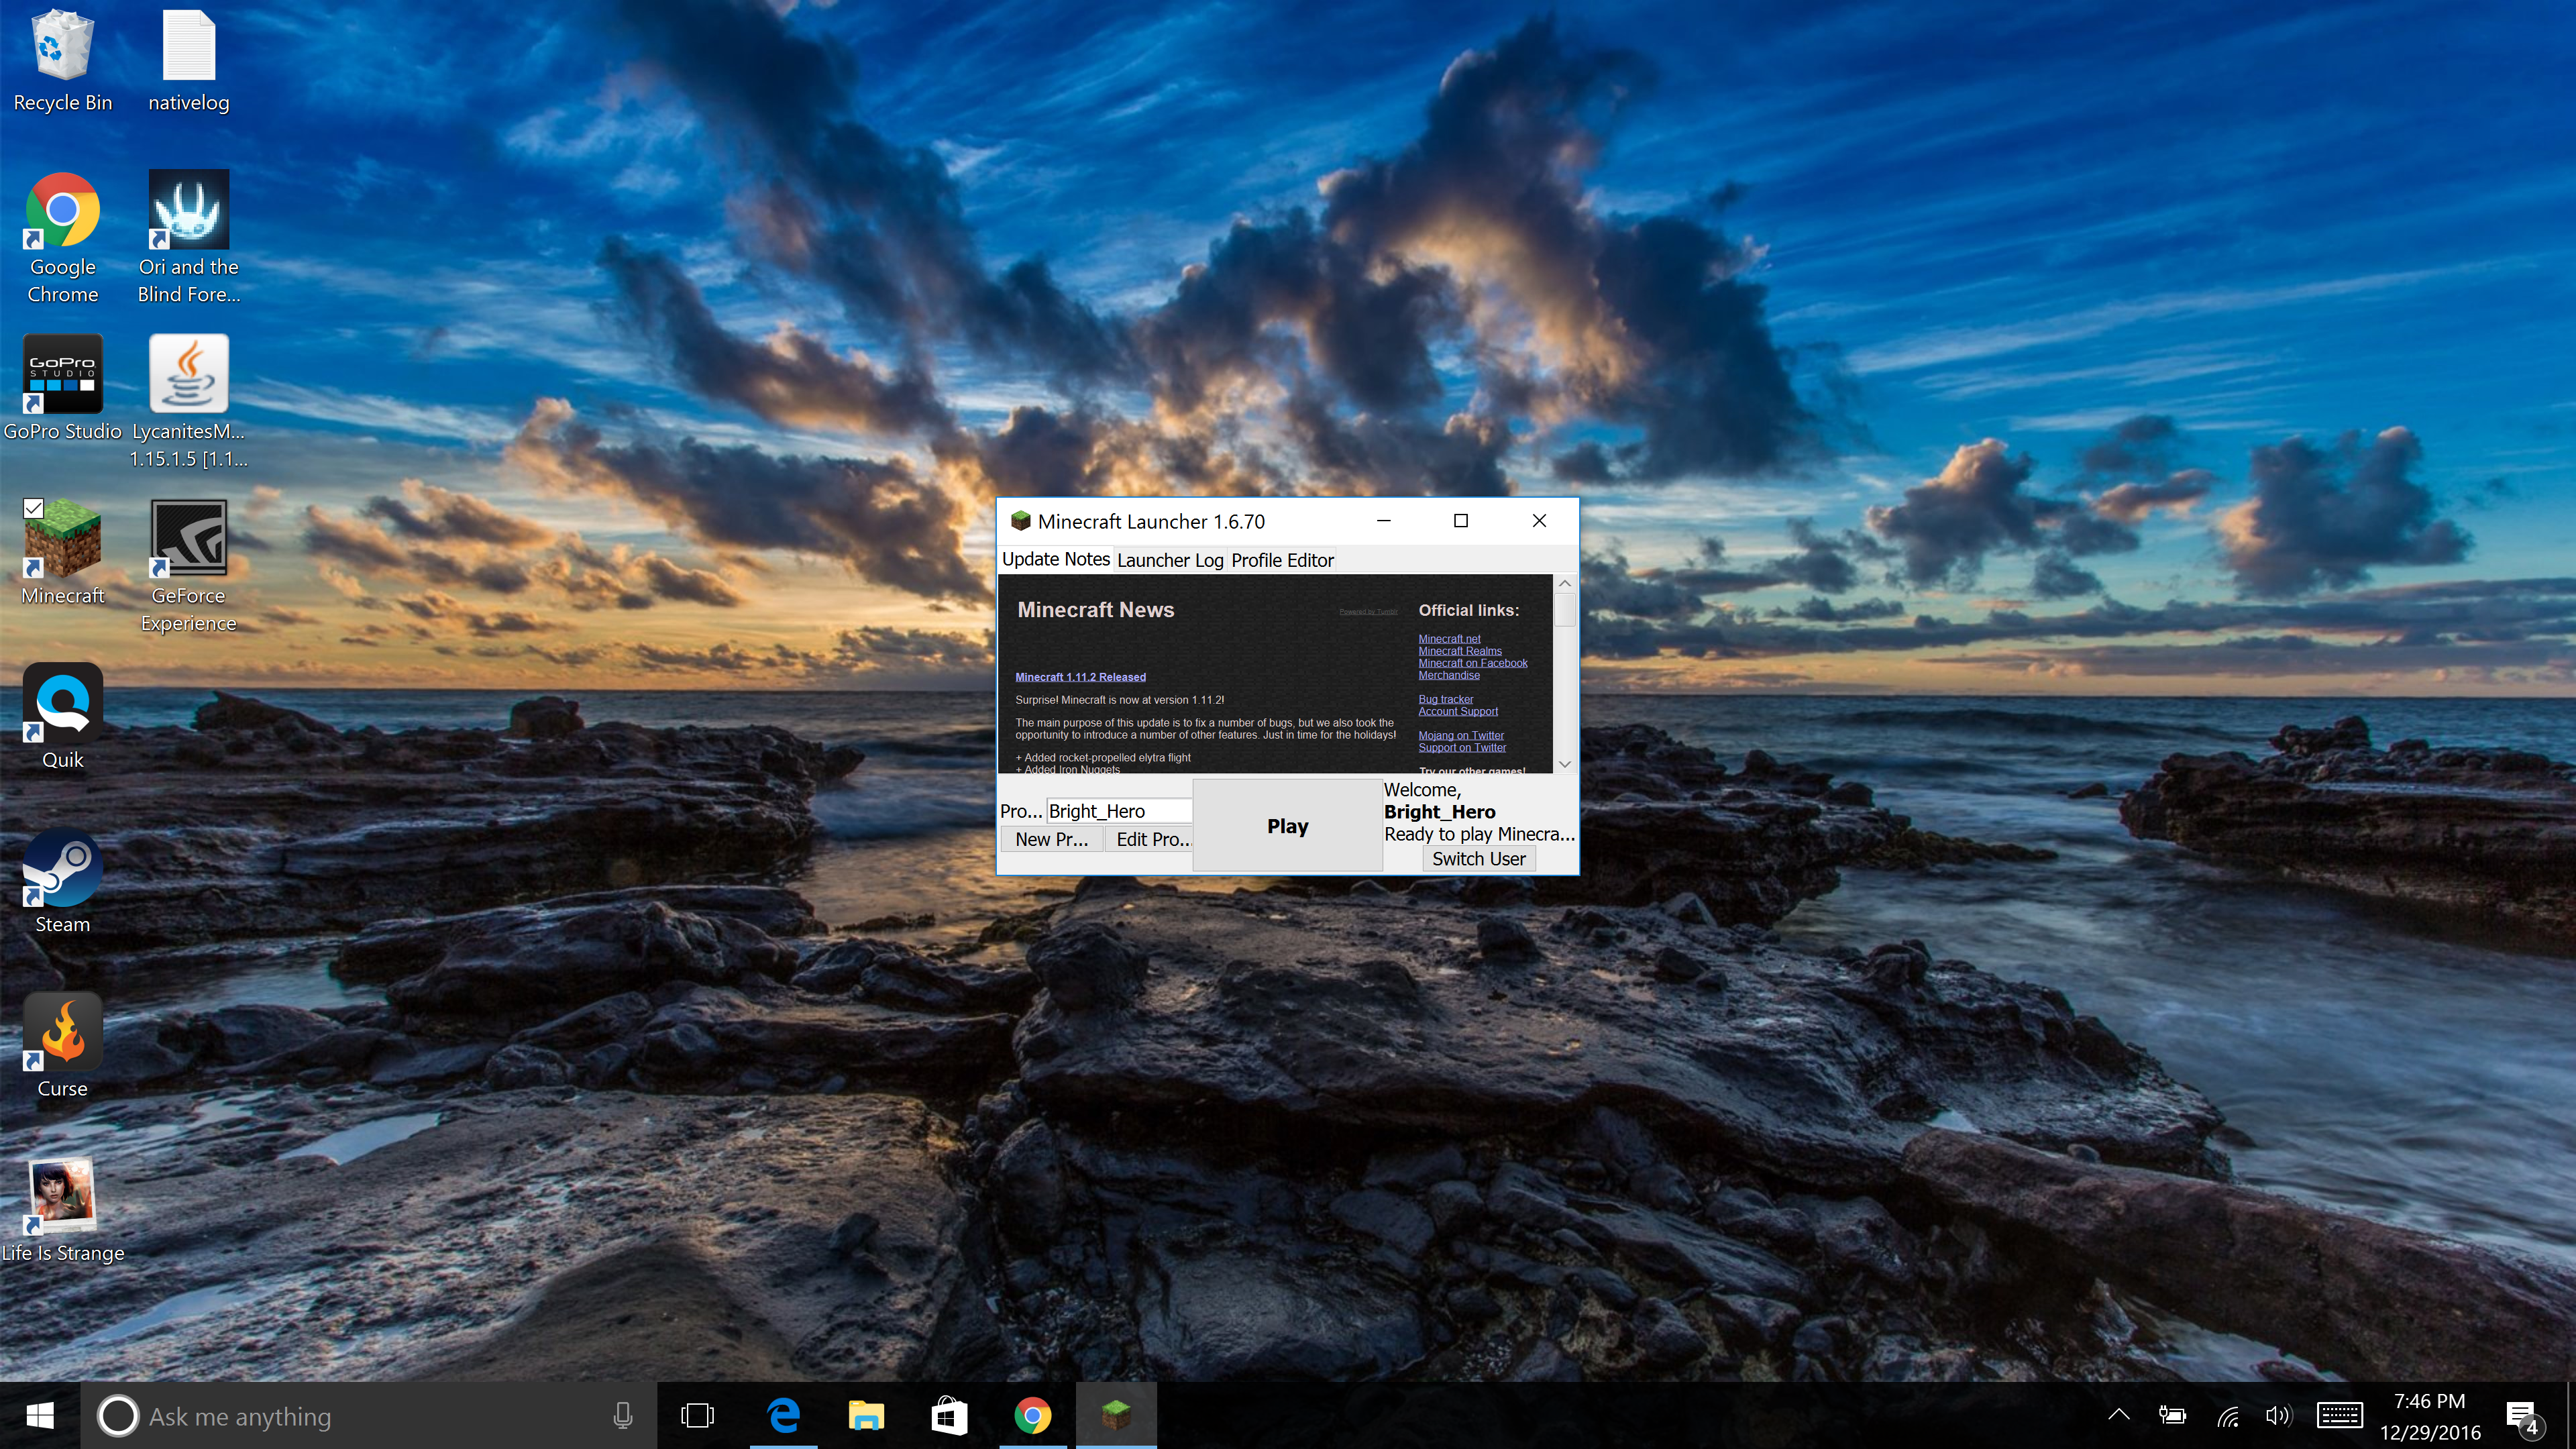Click the Switch User button
The width and height of the screenshot is (2576, 1449).
pyautogui.click(x=1478, y=859)
